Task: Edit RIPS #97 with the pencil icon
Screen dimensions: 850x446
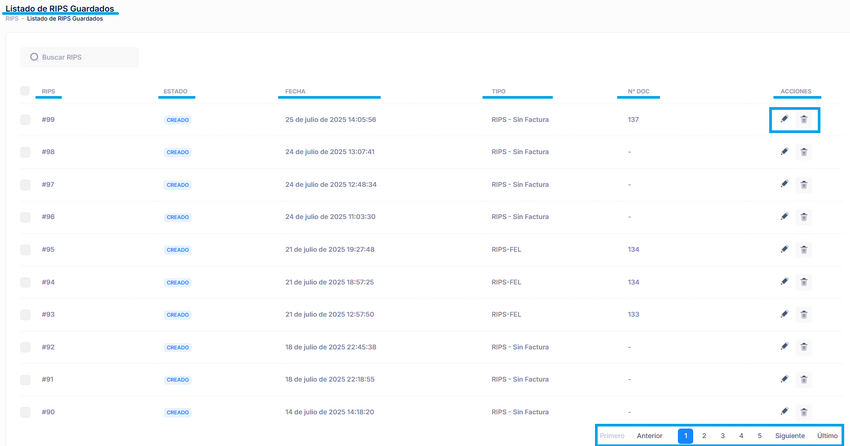Action: click(x=784, y=185)
